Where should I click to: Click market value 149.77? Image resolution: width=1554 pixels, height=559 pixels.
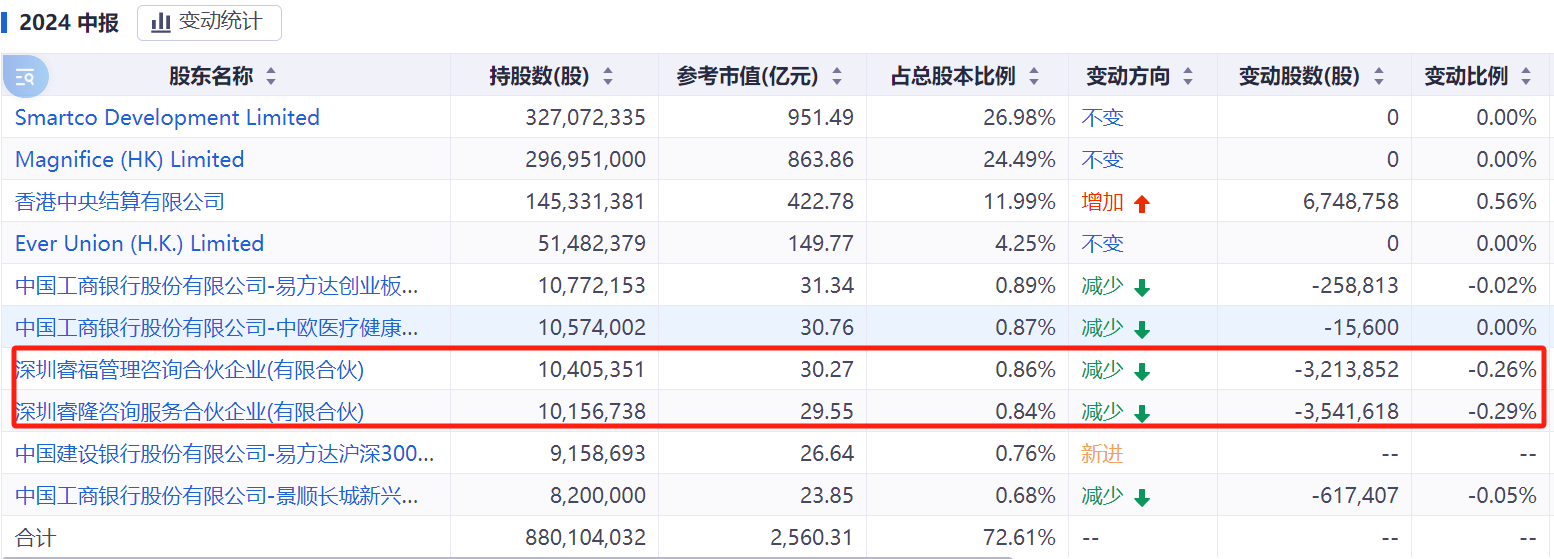820,243
